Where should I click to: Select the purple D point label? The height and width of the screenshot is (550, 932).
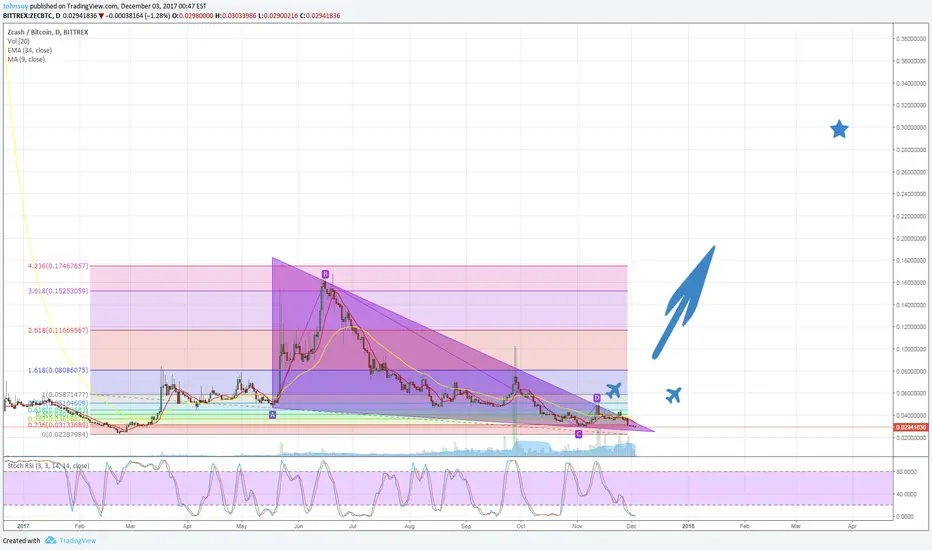coord(597,398)
